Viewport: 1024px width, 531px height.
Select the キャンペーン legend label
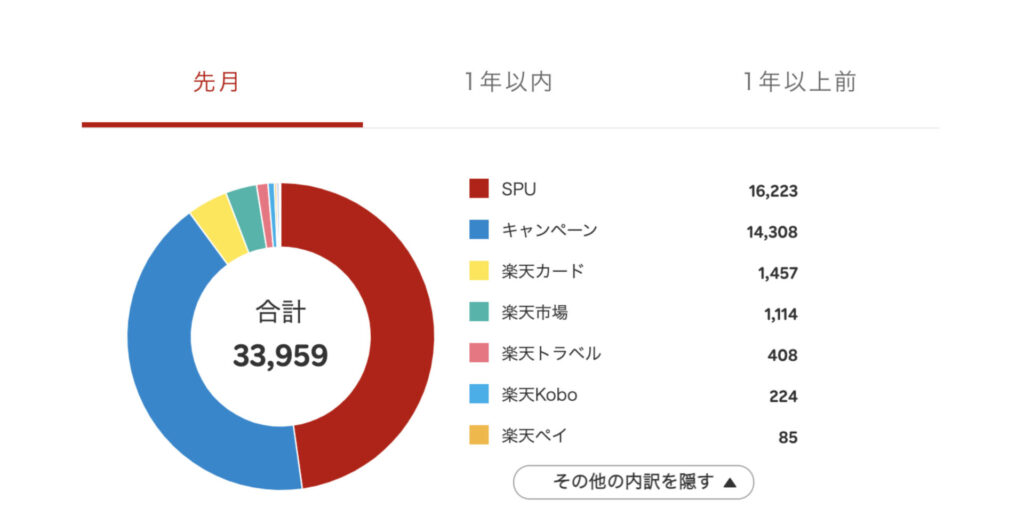(549, 230)
